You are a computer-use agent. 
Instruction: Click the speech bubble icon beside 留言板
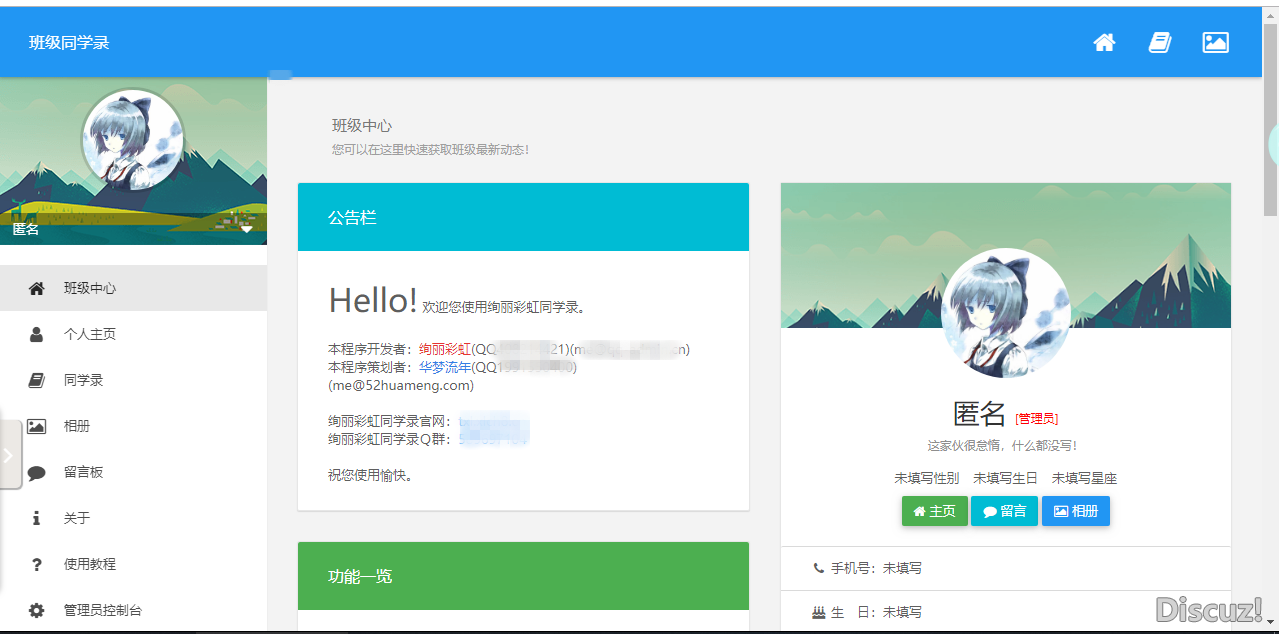[x=37, y=473]
